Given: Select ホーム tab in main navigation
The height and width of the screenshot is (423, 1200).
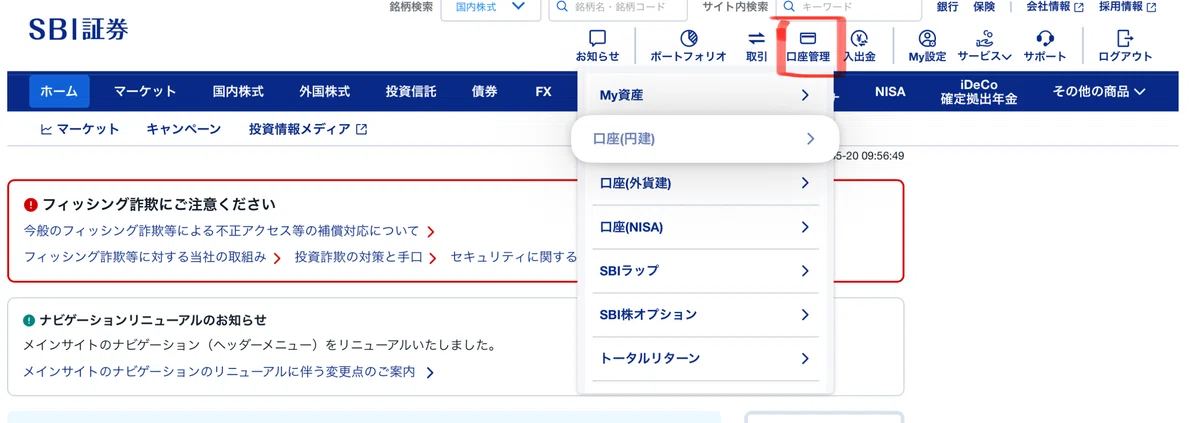Looking at the screenshot, I should coord(59,91).
